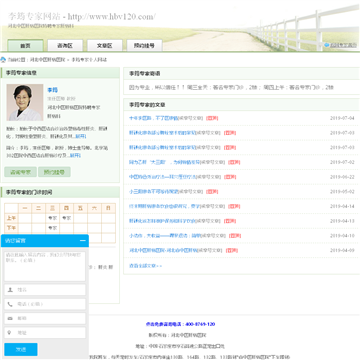Click the globe icon at the banner's right edge
360x360 pixels.
(327, 45)
